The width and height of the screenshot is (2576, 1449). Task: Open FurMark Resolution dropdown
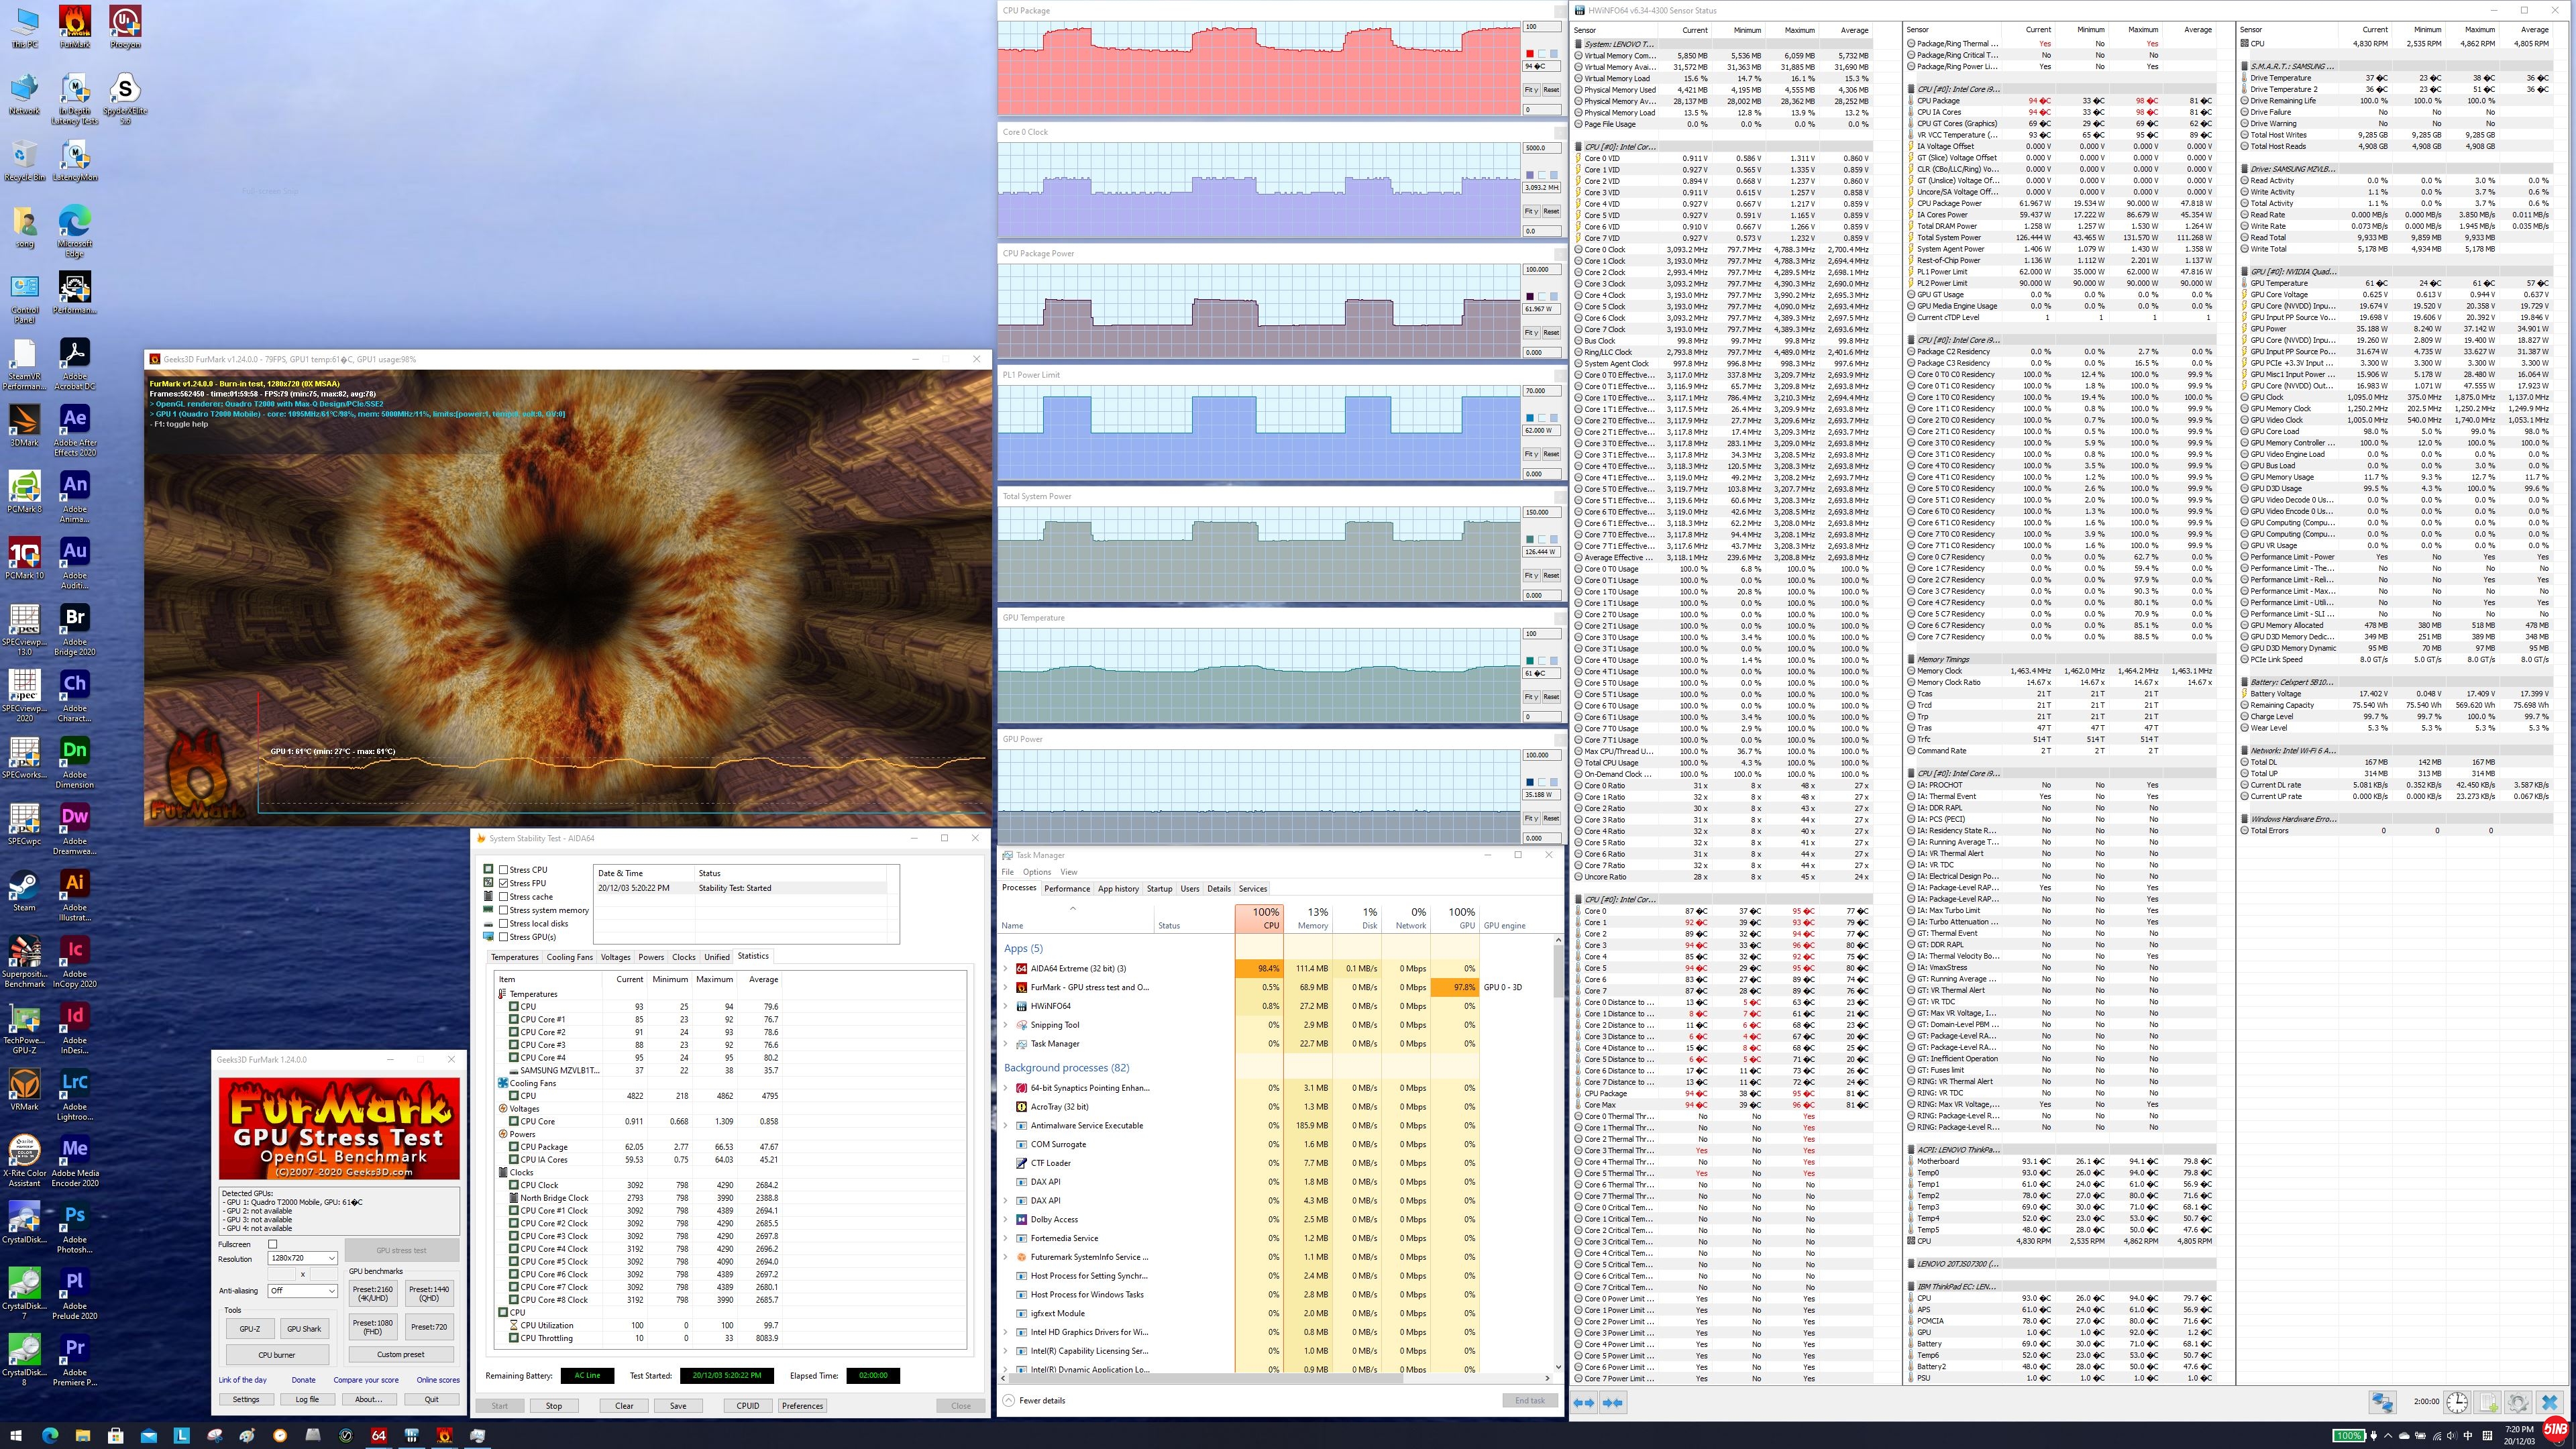click(303, 1258)
